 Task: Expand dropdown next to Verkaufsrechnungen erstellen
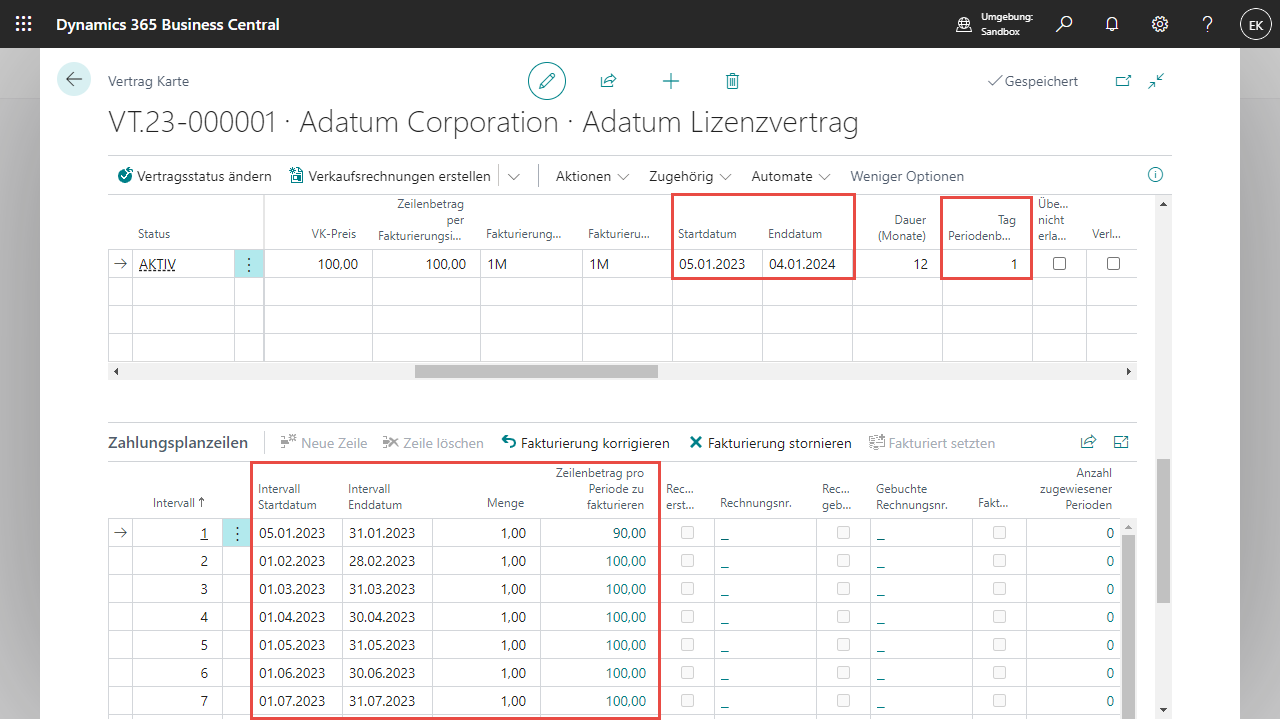tap(514, 176)
